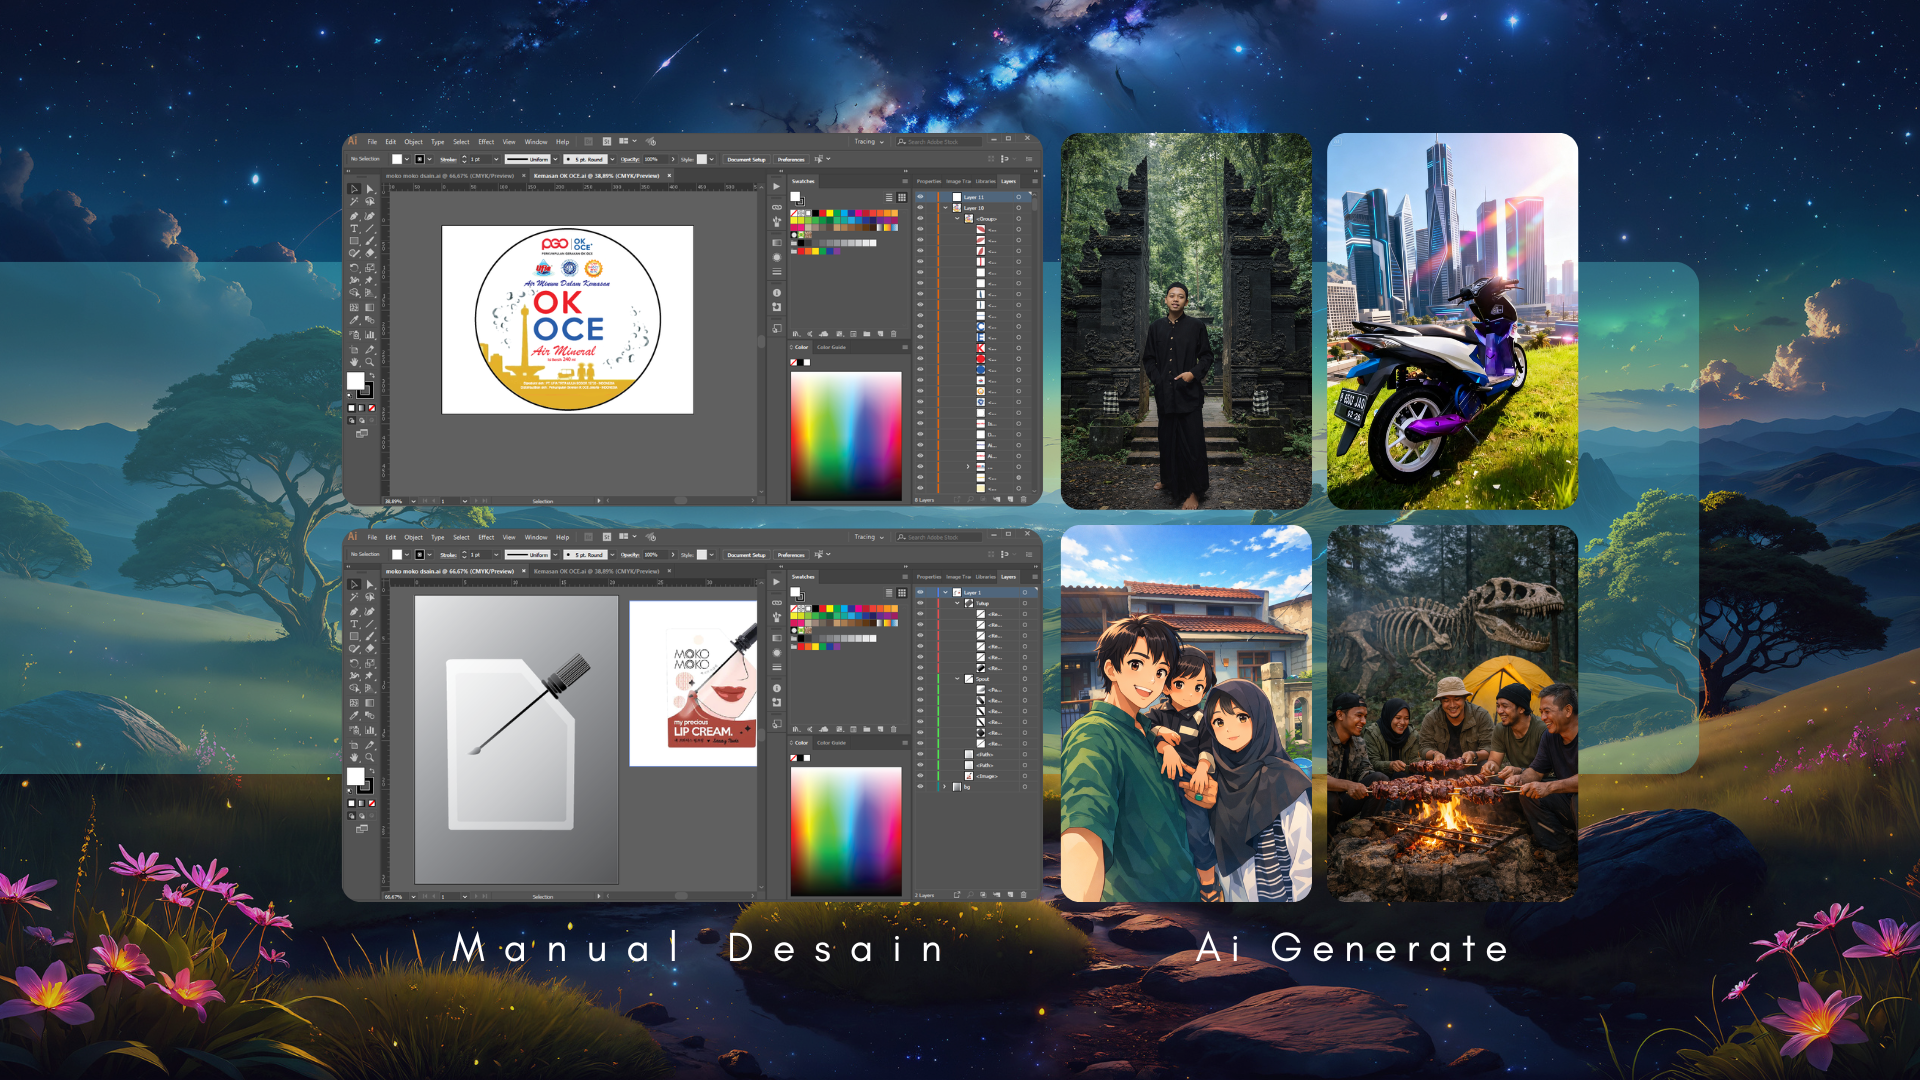Pick the Eraser tool in OK OCE window
1920x1080 pixels.
pyautogui.click(x=370, y=254)
